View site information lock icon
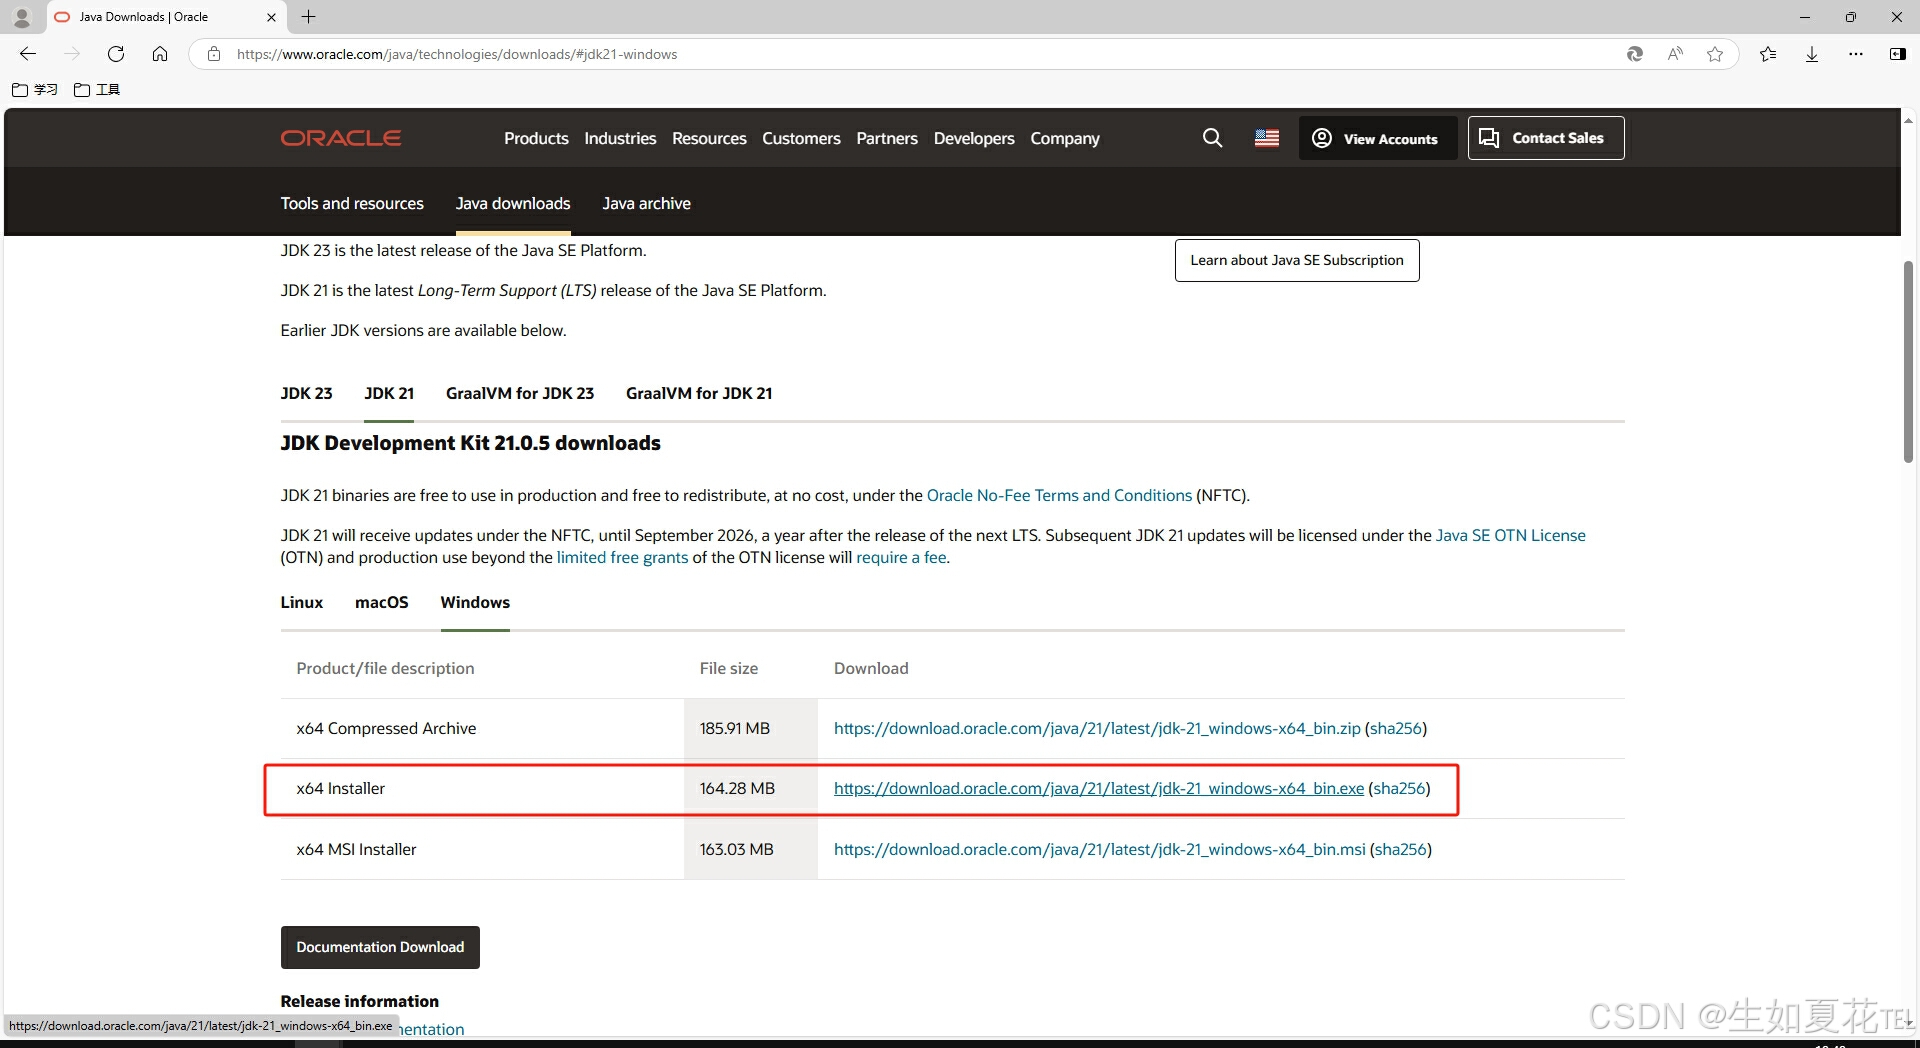This screenshot has width=1920, height=1048. tap(214, 54)
